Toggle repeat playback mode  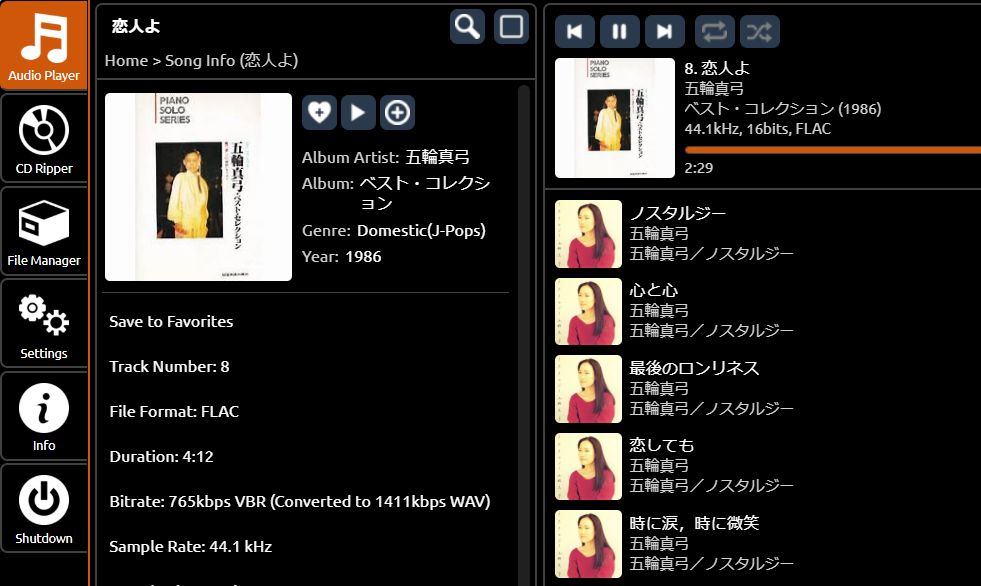(714, 31)
